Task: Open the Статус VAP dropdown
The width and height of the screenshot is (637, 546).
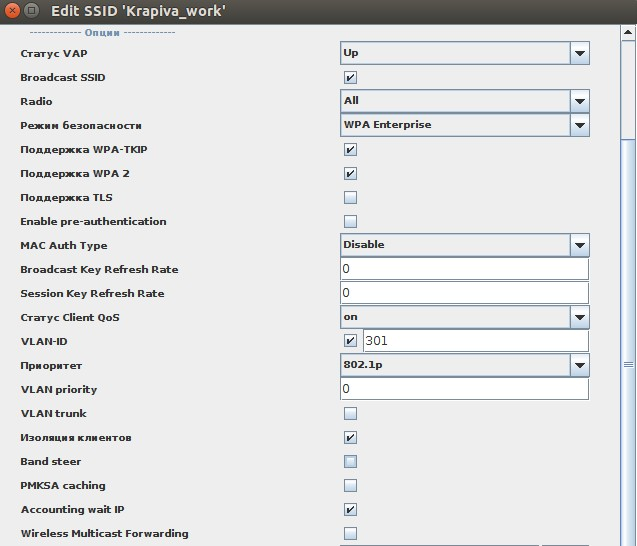Action: click(x=579, y=53)
